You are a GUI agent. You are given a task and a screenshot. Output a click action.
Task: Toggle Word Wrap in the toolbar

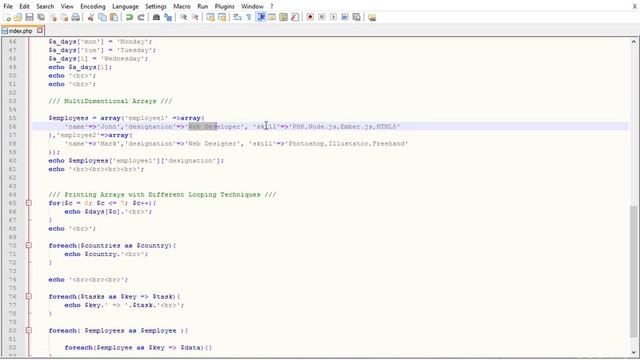pos(237,17)
